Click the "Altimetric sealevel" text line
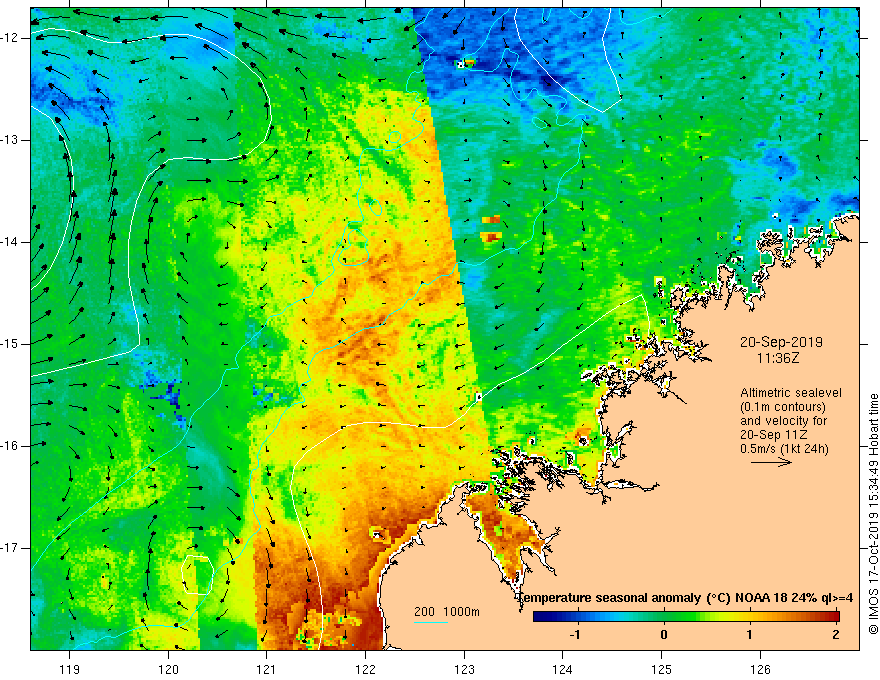880x680 pixels. click(791, 393)
